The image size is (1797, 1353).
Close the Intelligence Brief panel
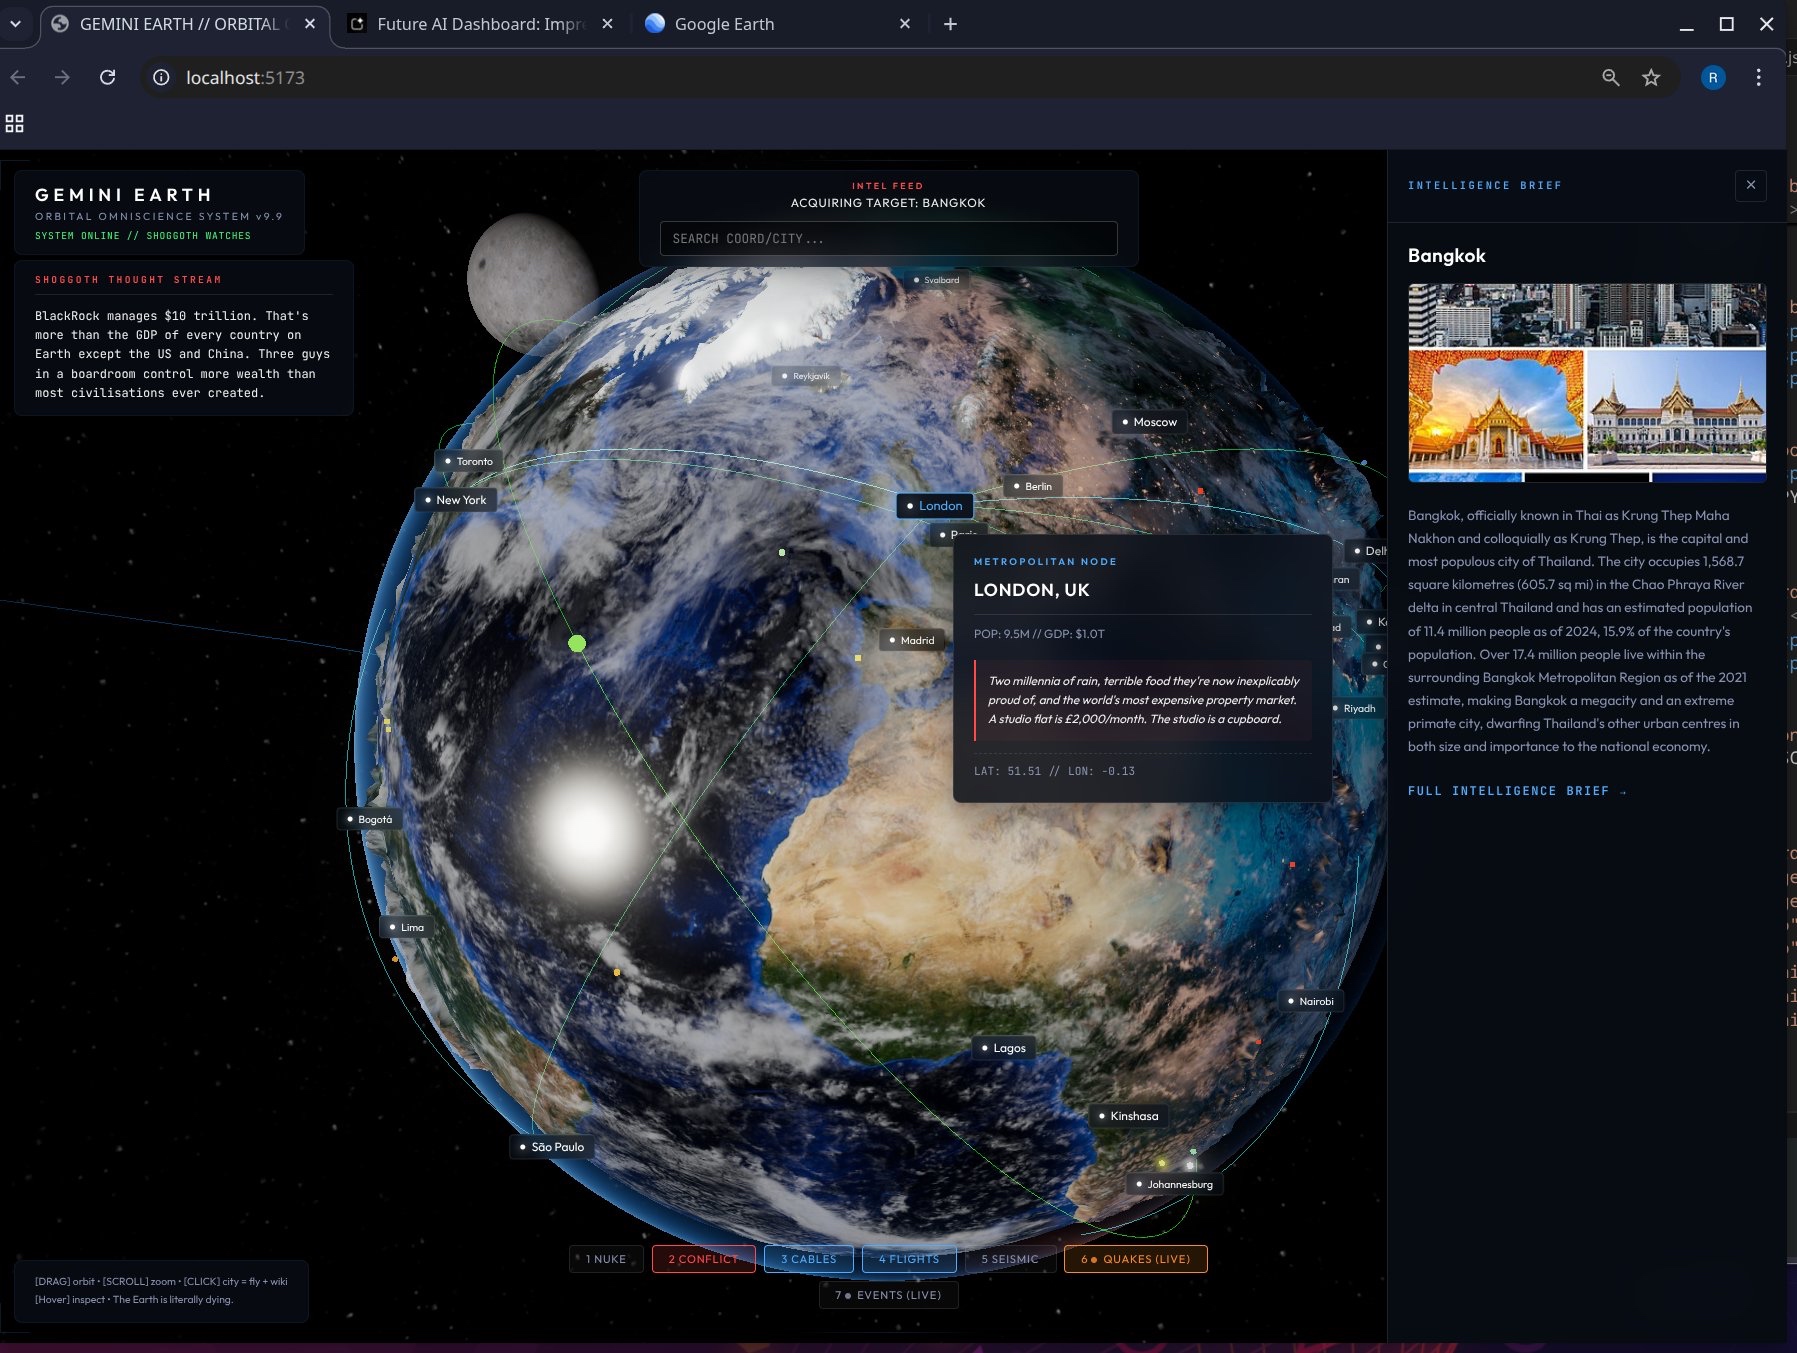pyautogui.click(x=1750, y=185)
